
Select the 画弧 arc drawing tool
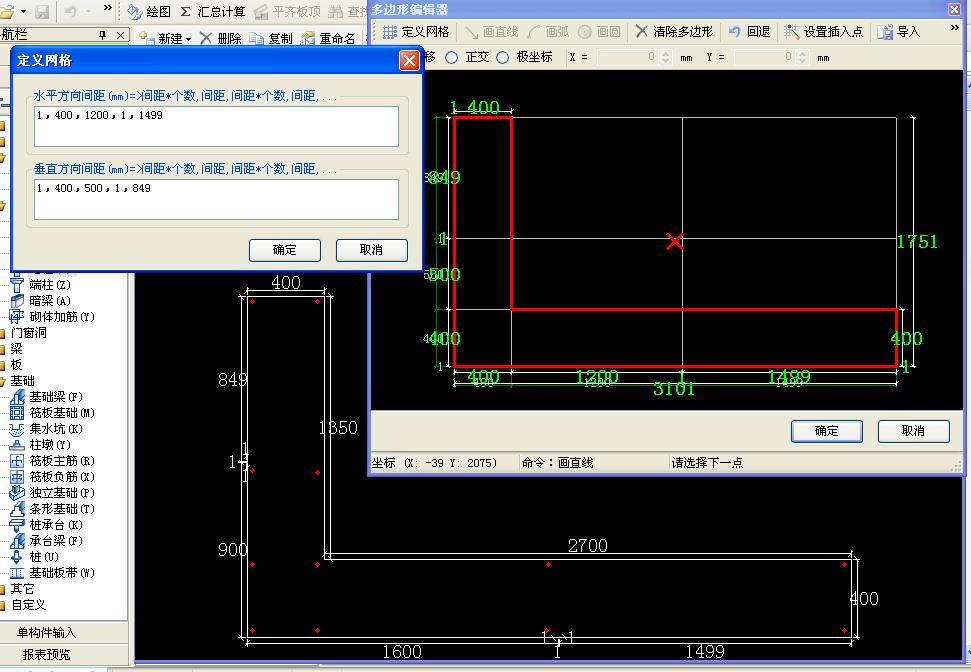click(x=549, y=32)
